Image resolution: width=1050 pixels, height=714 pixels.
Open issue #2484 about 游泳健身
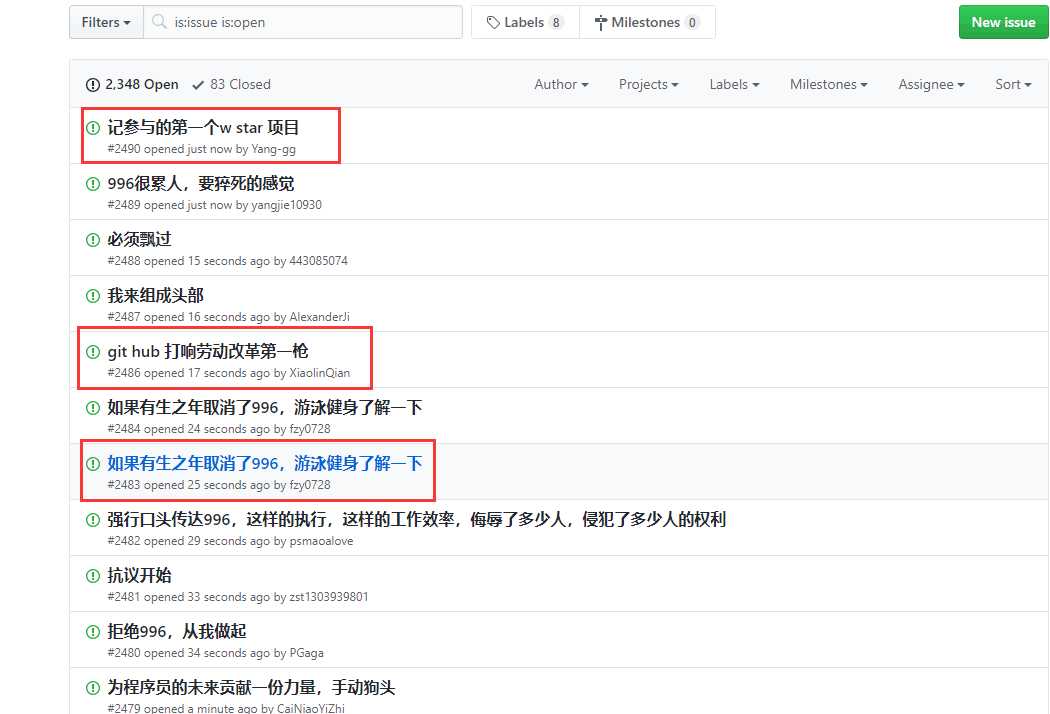pyautogui.click(x=265, y=407)
